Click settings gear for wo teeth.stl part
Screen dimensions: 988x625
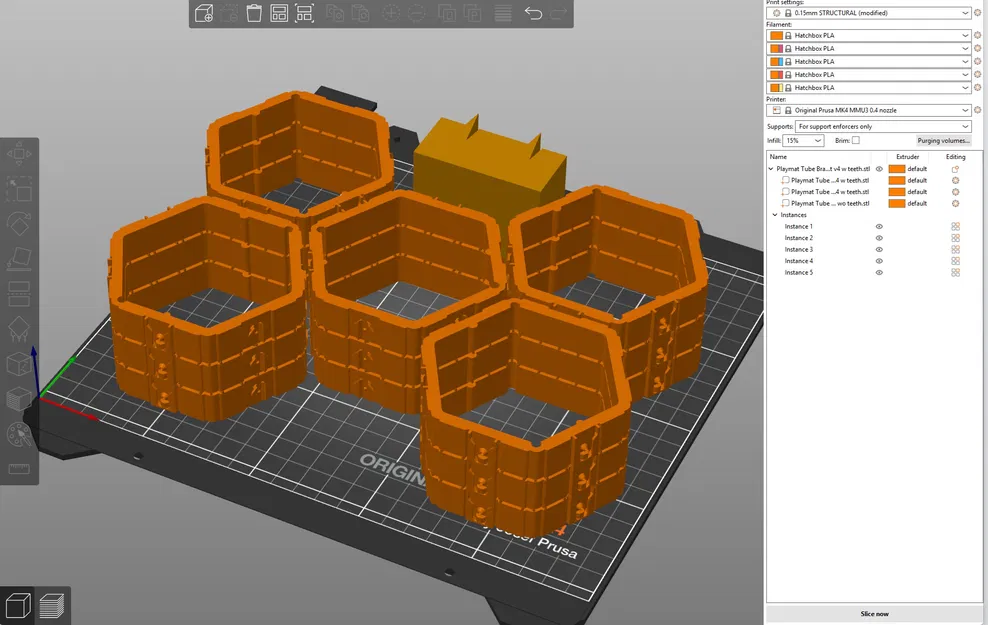(955, 204)
